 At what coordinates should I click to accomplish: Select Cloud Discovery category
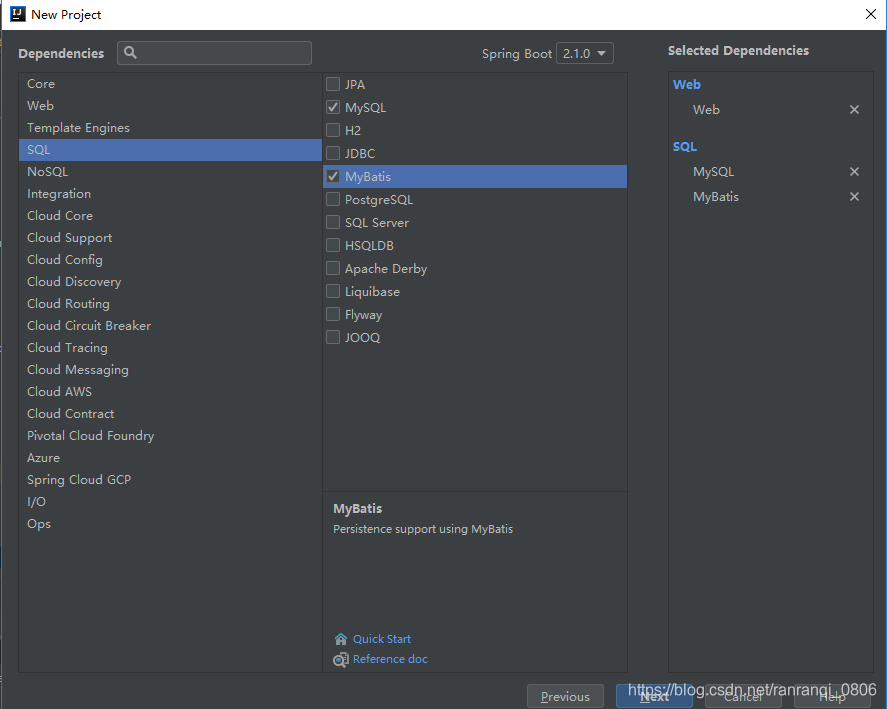pos(170,282)
